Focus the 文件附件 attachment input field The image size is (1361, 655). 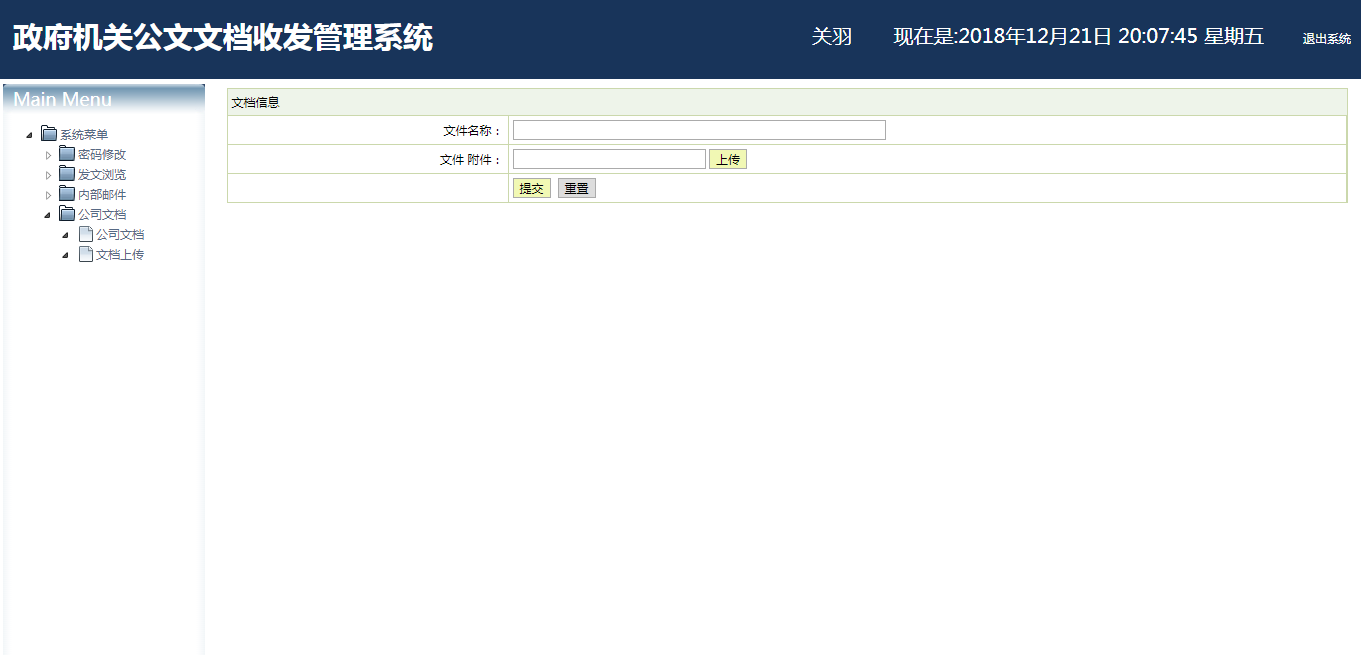point(609,159)
